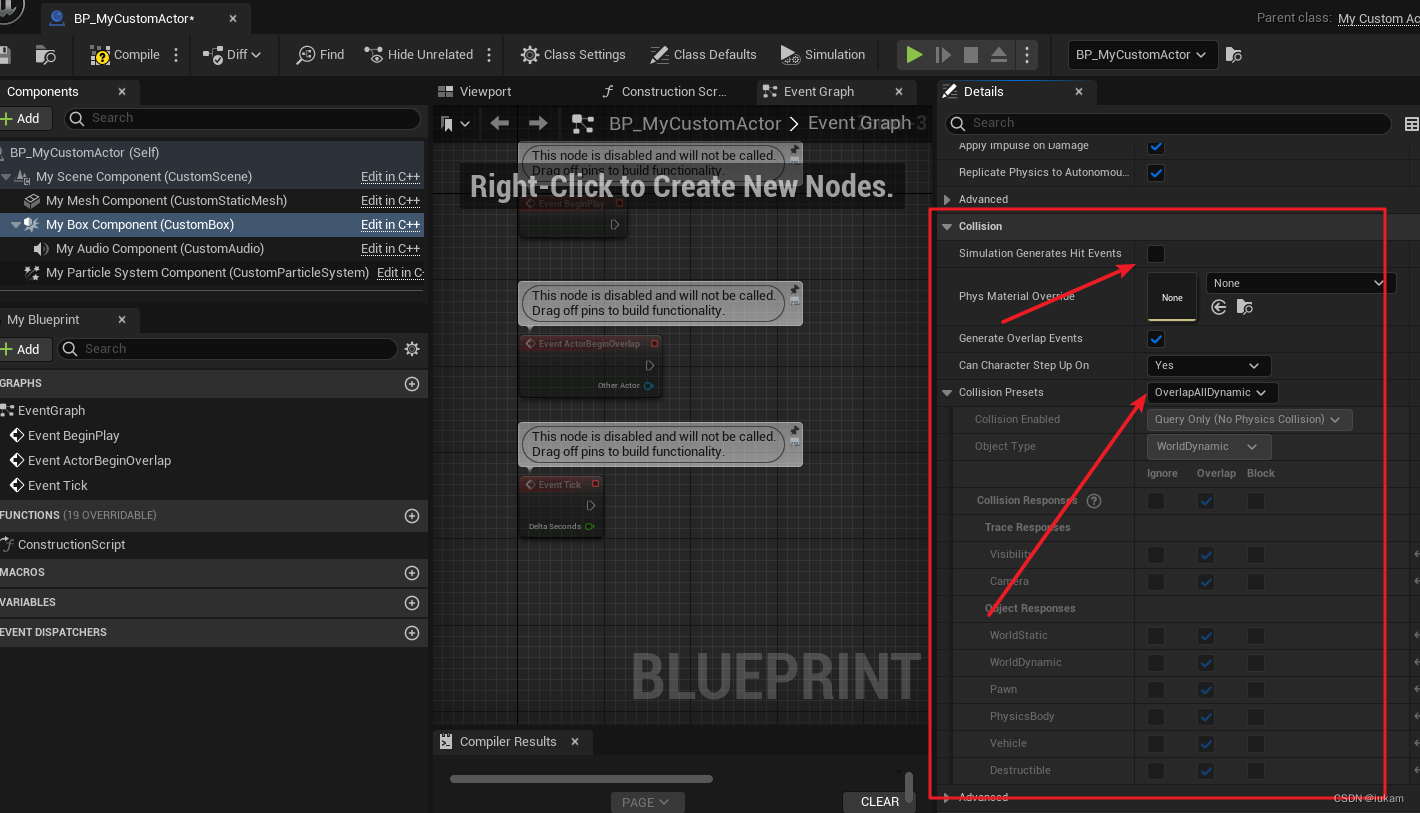Click the Step frame playback button
This screenshot has height=813, width=1420.
(x=943, y=55)
